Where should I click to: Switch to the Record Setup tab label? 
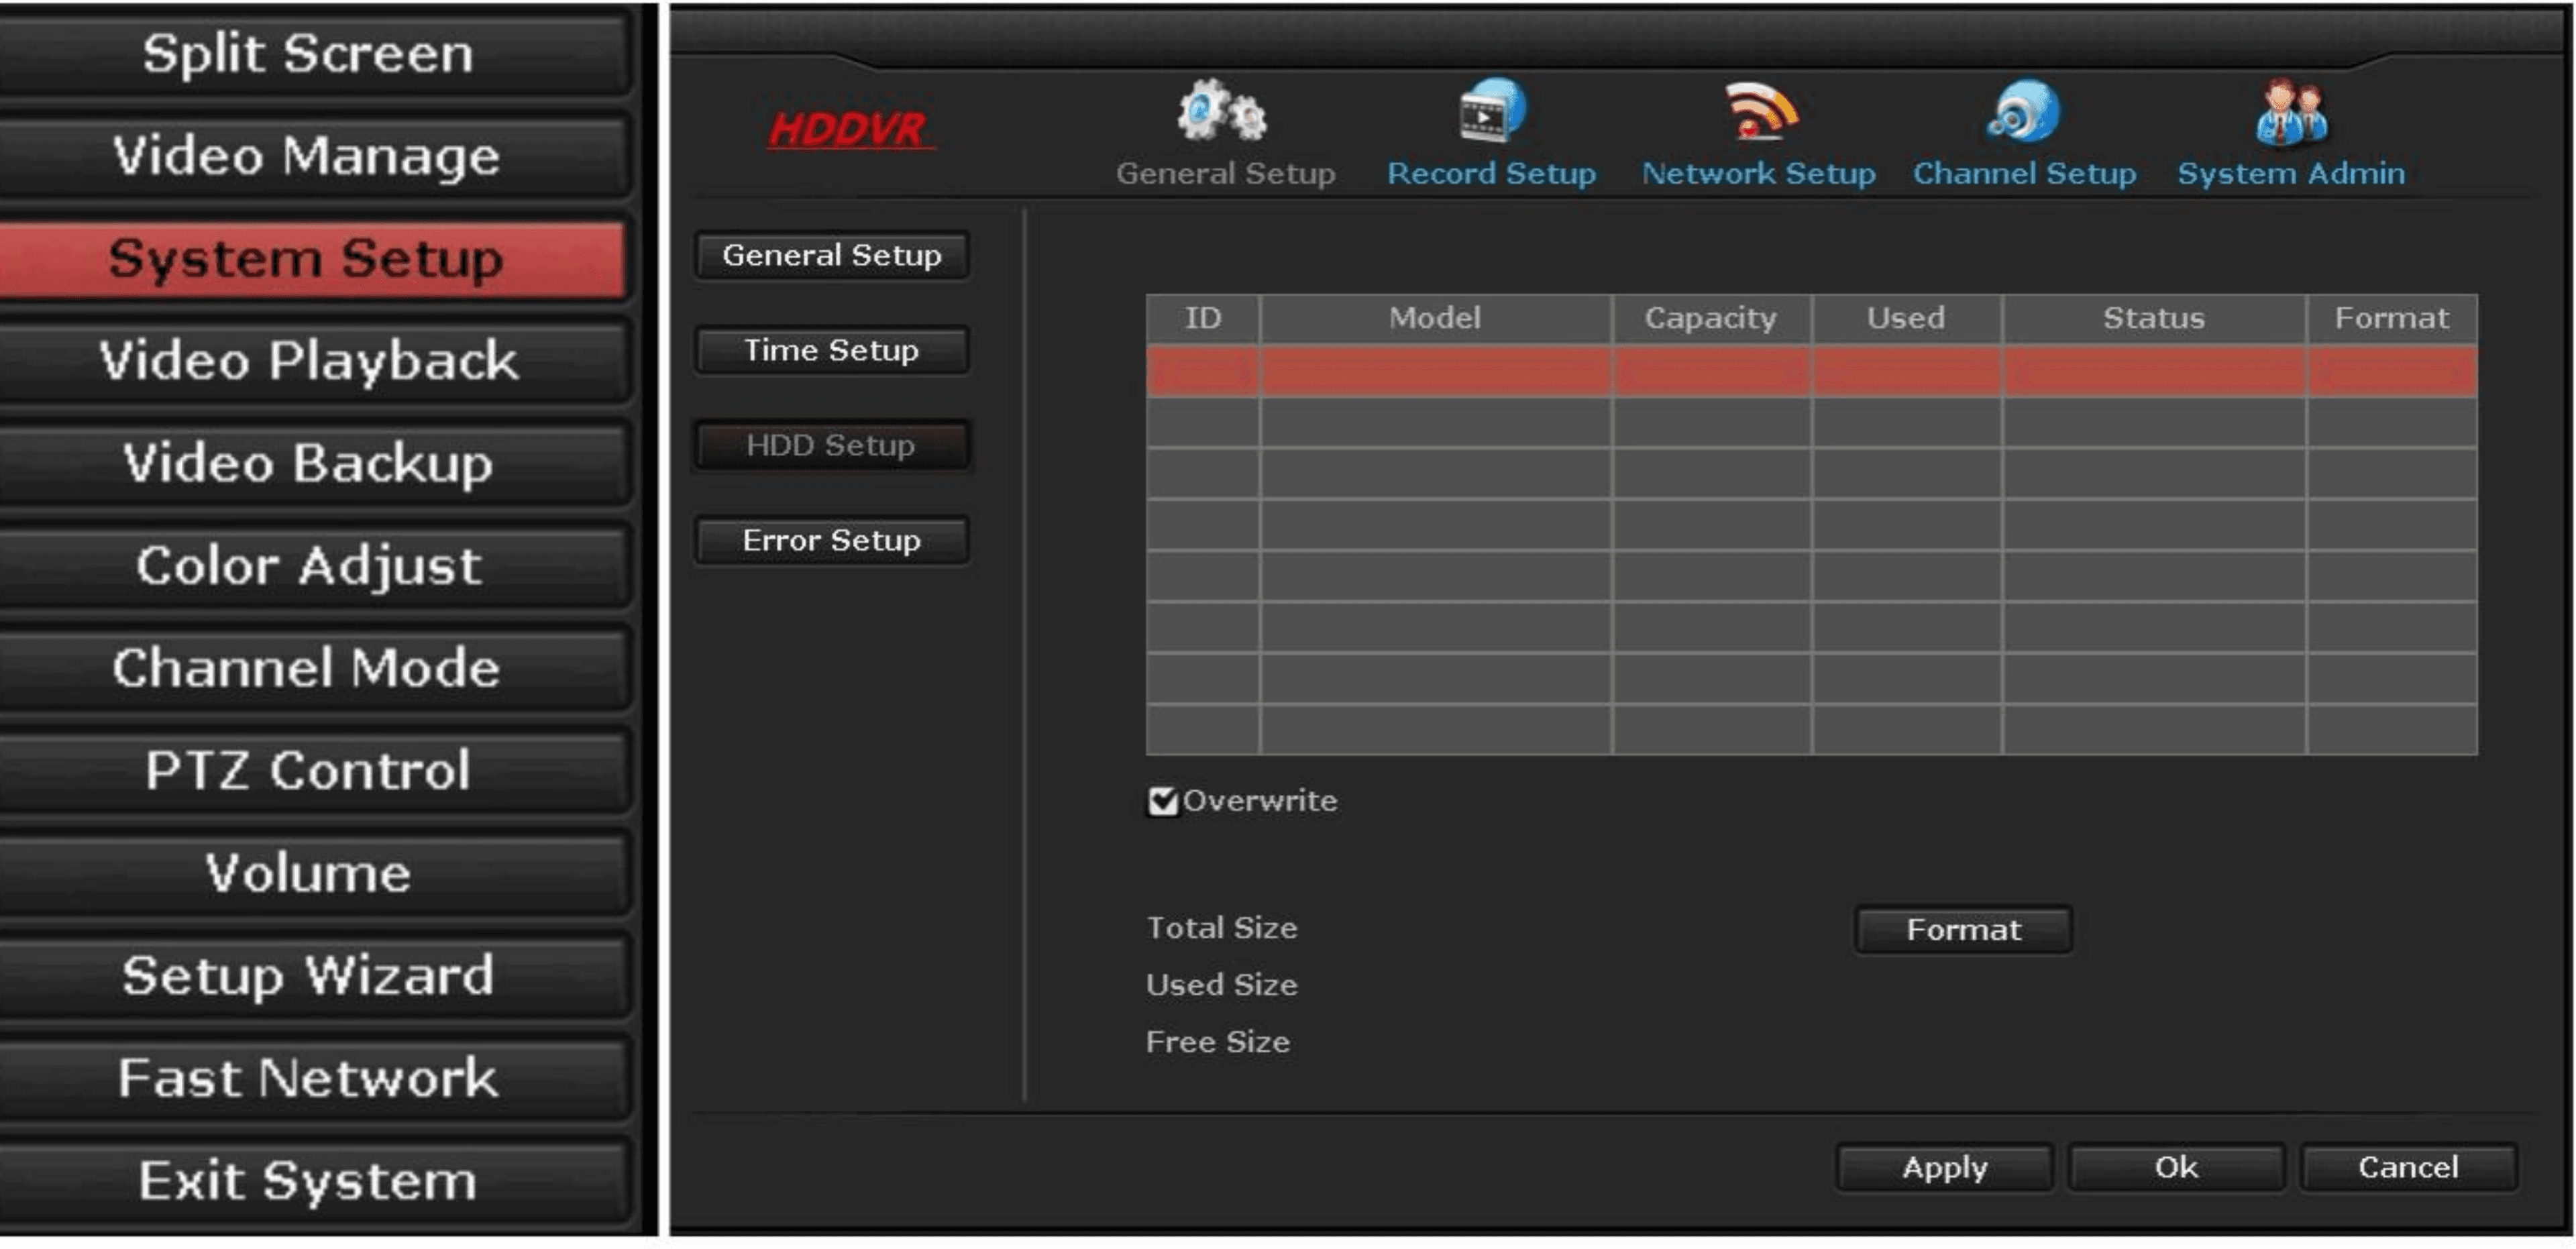pyautogui.click(x=1491, y=174)
